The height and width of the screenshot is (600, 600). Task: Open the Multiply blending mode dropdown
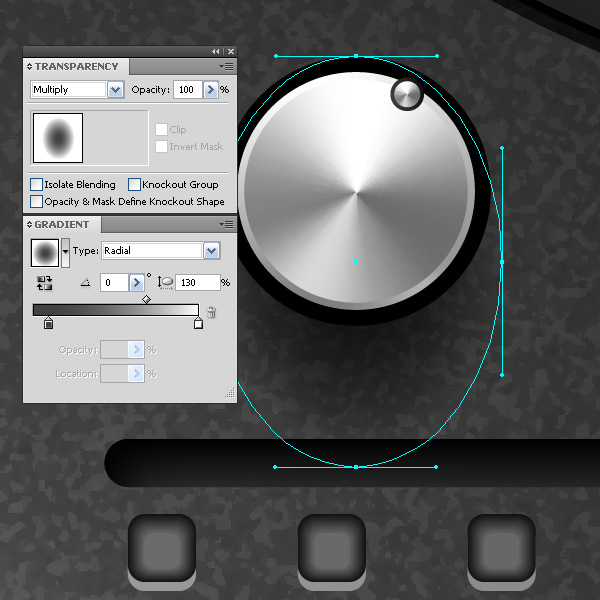coord(116,90)
